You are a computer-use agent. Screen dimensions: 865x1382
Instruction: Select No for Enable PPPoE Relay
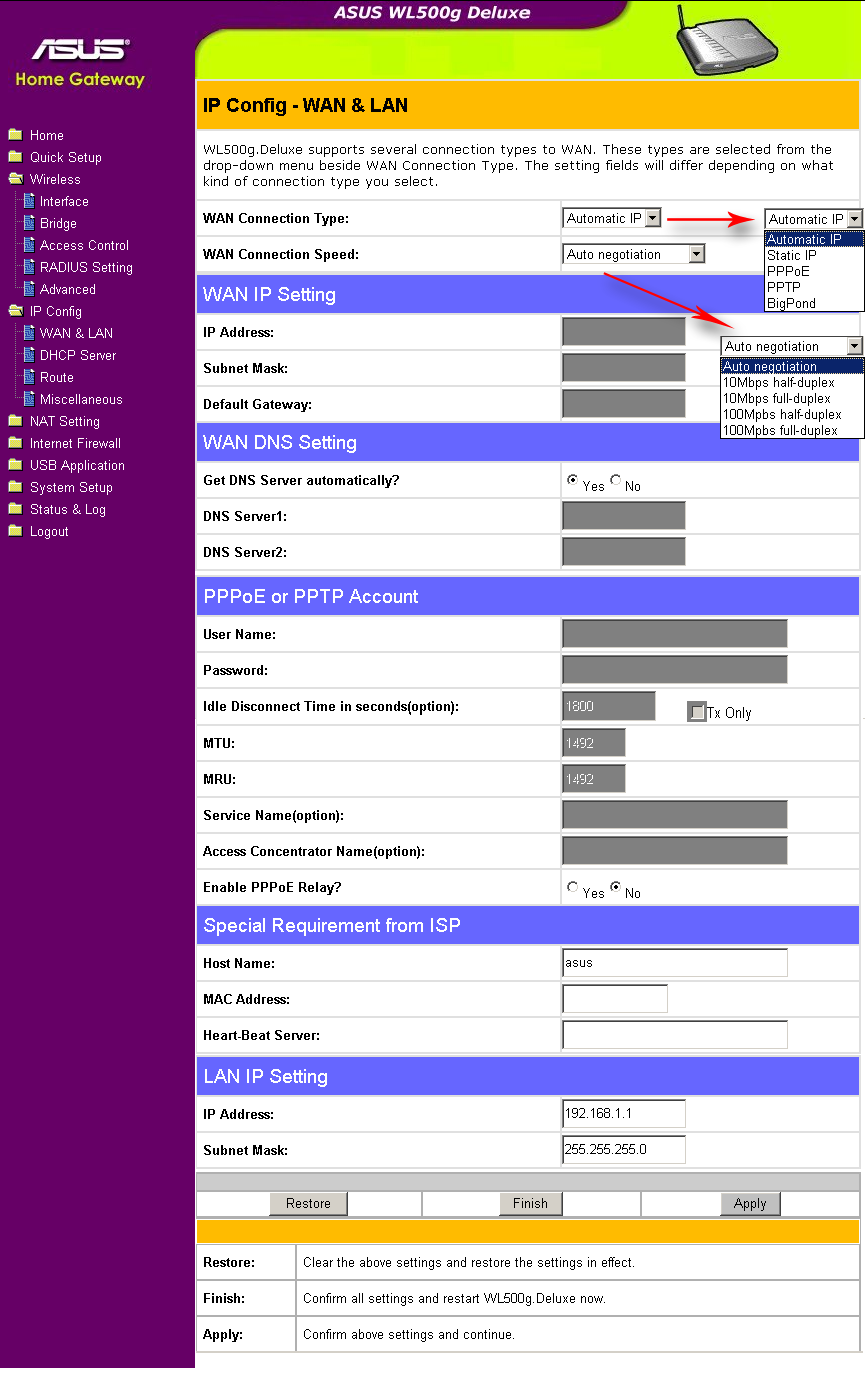(x=615, y=887)
